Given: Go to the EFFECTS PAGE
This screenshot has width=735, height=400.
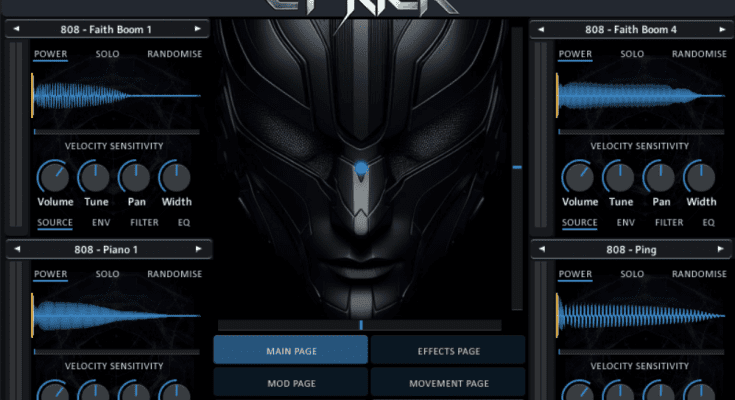Looking at the screenshot, I should point(448,351).
